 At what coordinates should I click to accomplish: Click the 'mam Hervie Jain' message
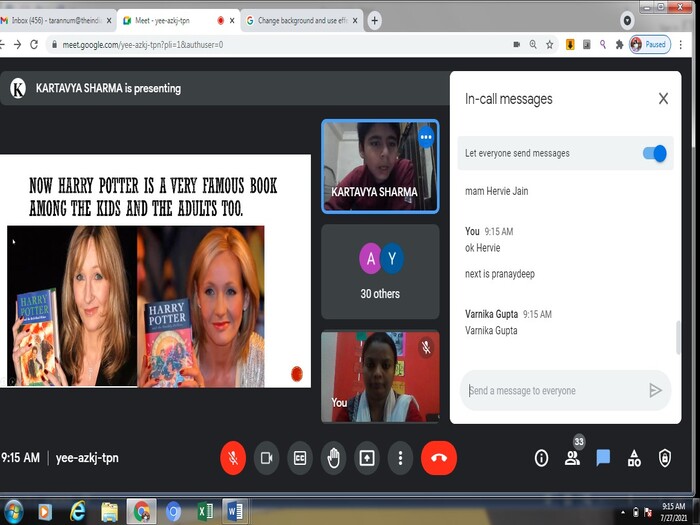tap(496, 191)
